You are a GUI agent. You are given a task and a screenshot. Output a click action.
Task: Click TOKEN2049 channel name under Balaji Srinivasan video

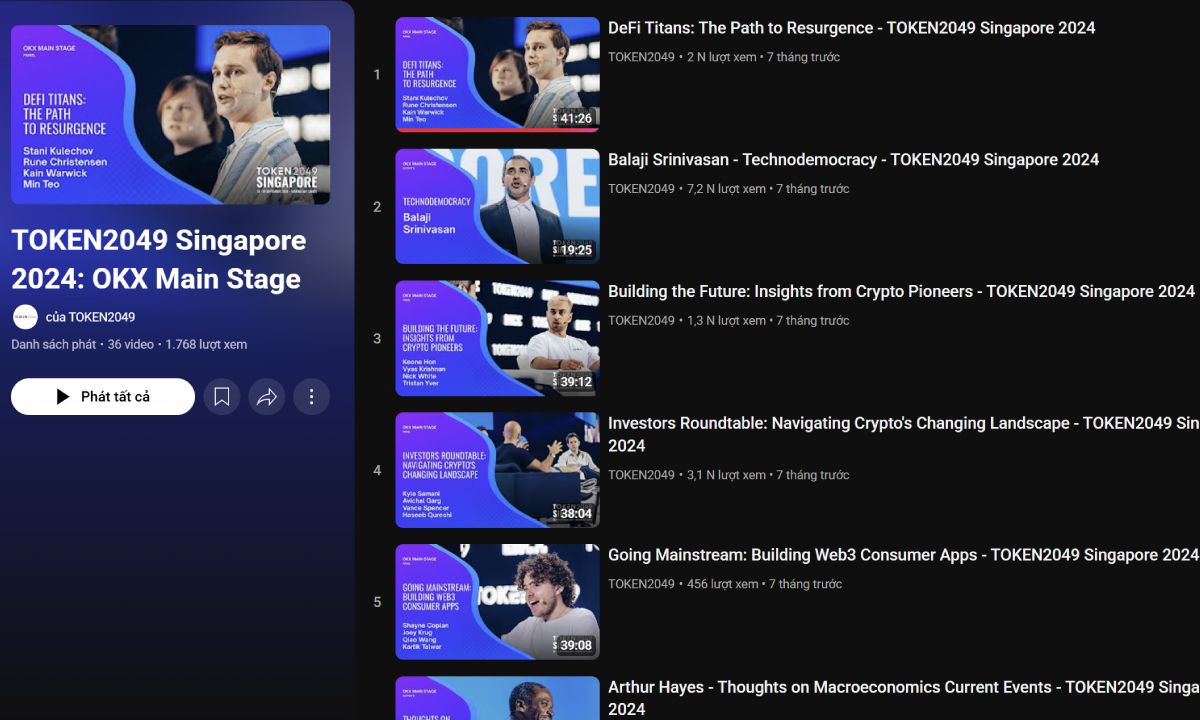[x=641, y=189]
